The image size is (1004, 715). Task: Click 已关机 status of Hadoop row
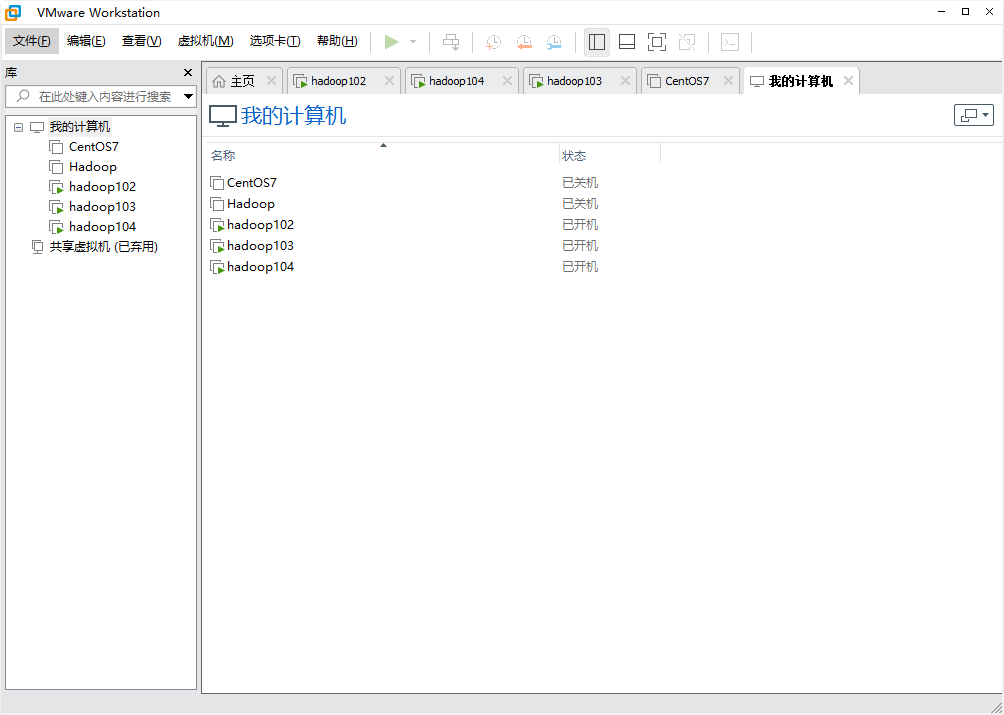tap(580, 204)
